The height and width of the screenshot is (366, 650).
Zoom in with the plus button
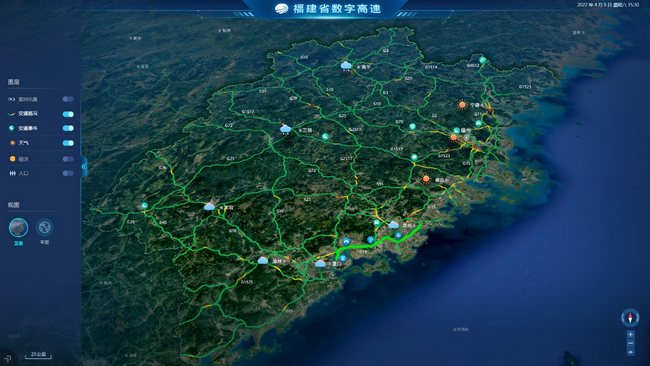coord(631,334)
